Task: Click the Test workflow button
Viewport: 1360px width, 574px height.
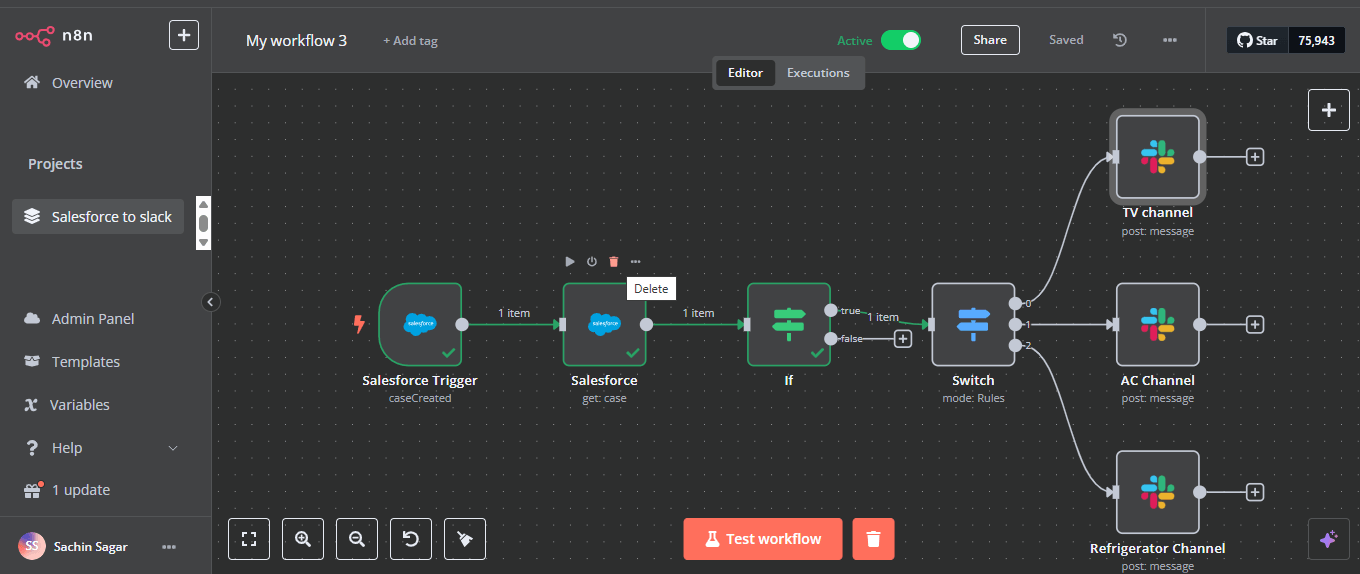Action: click(763, 539)
